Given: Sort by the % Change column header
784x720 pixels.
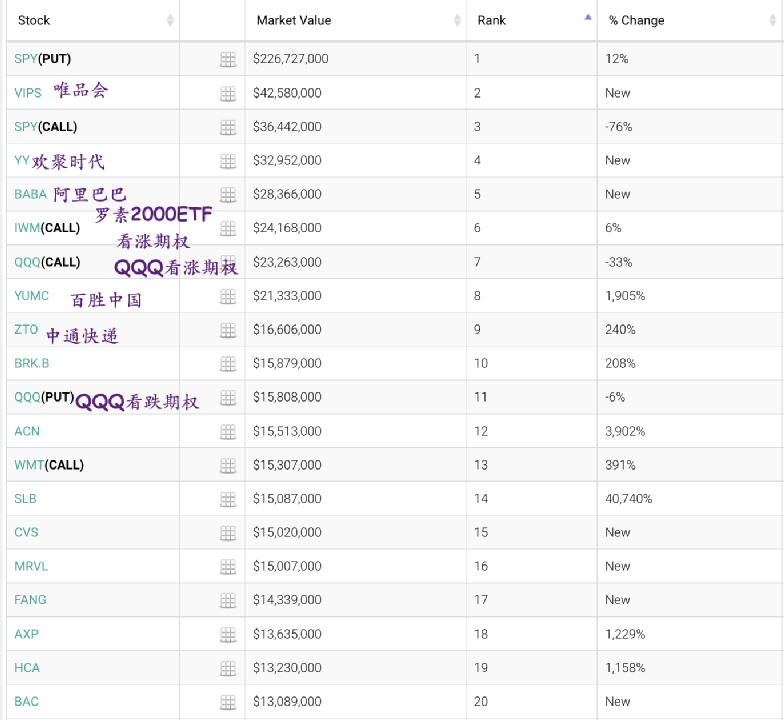Looking at the screenshot, I should [637, 20].
